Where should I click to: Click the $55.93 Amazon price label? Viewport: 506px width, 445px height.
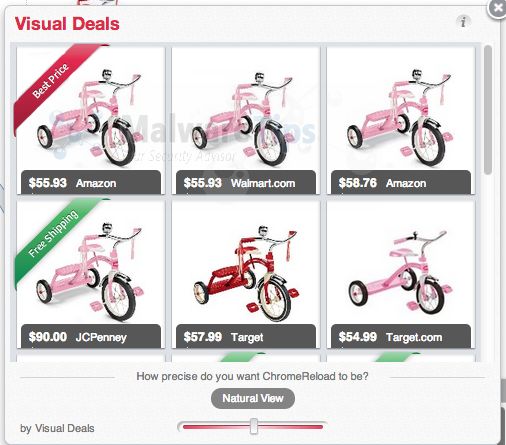coord(48,183)
